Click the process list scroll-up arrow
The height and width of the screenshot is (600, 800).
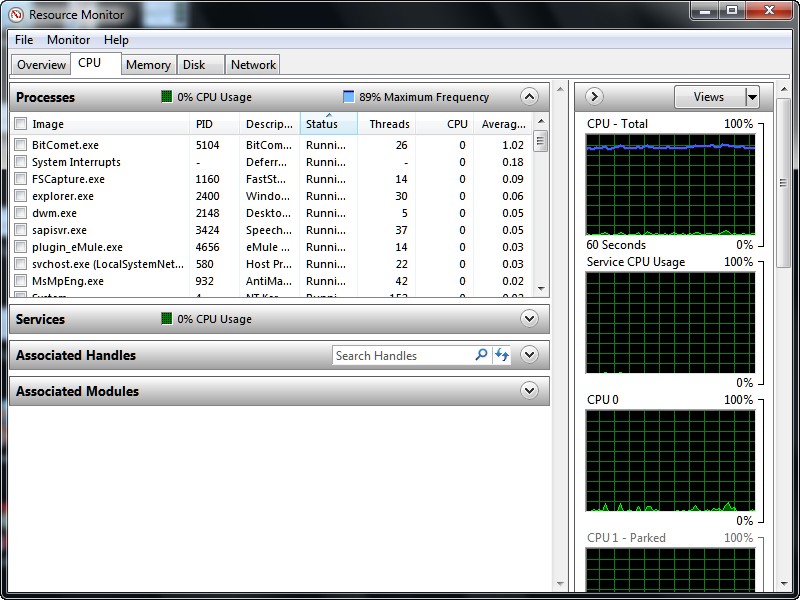coord(541,121)
